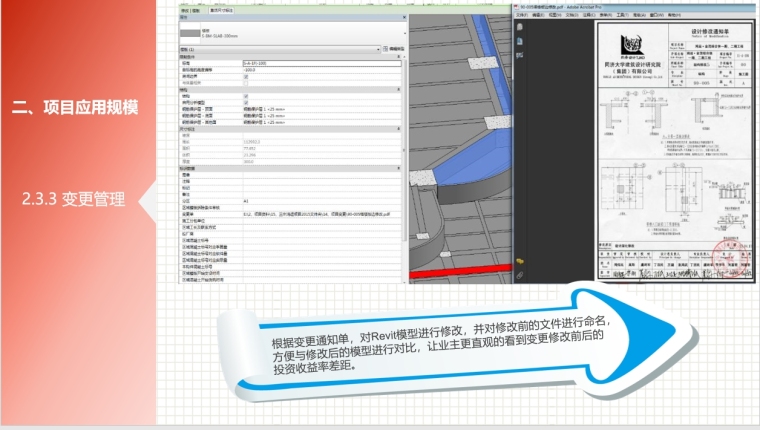Open the Tools menu in Acrobat menu bar

[x=621, y=15]
